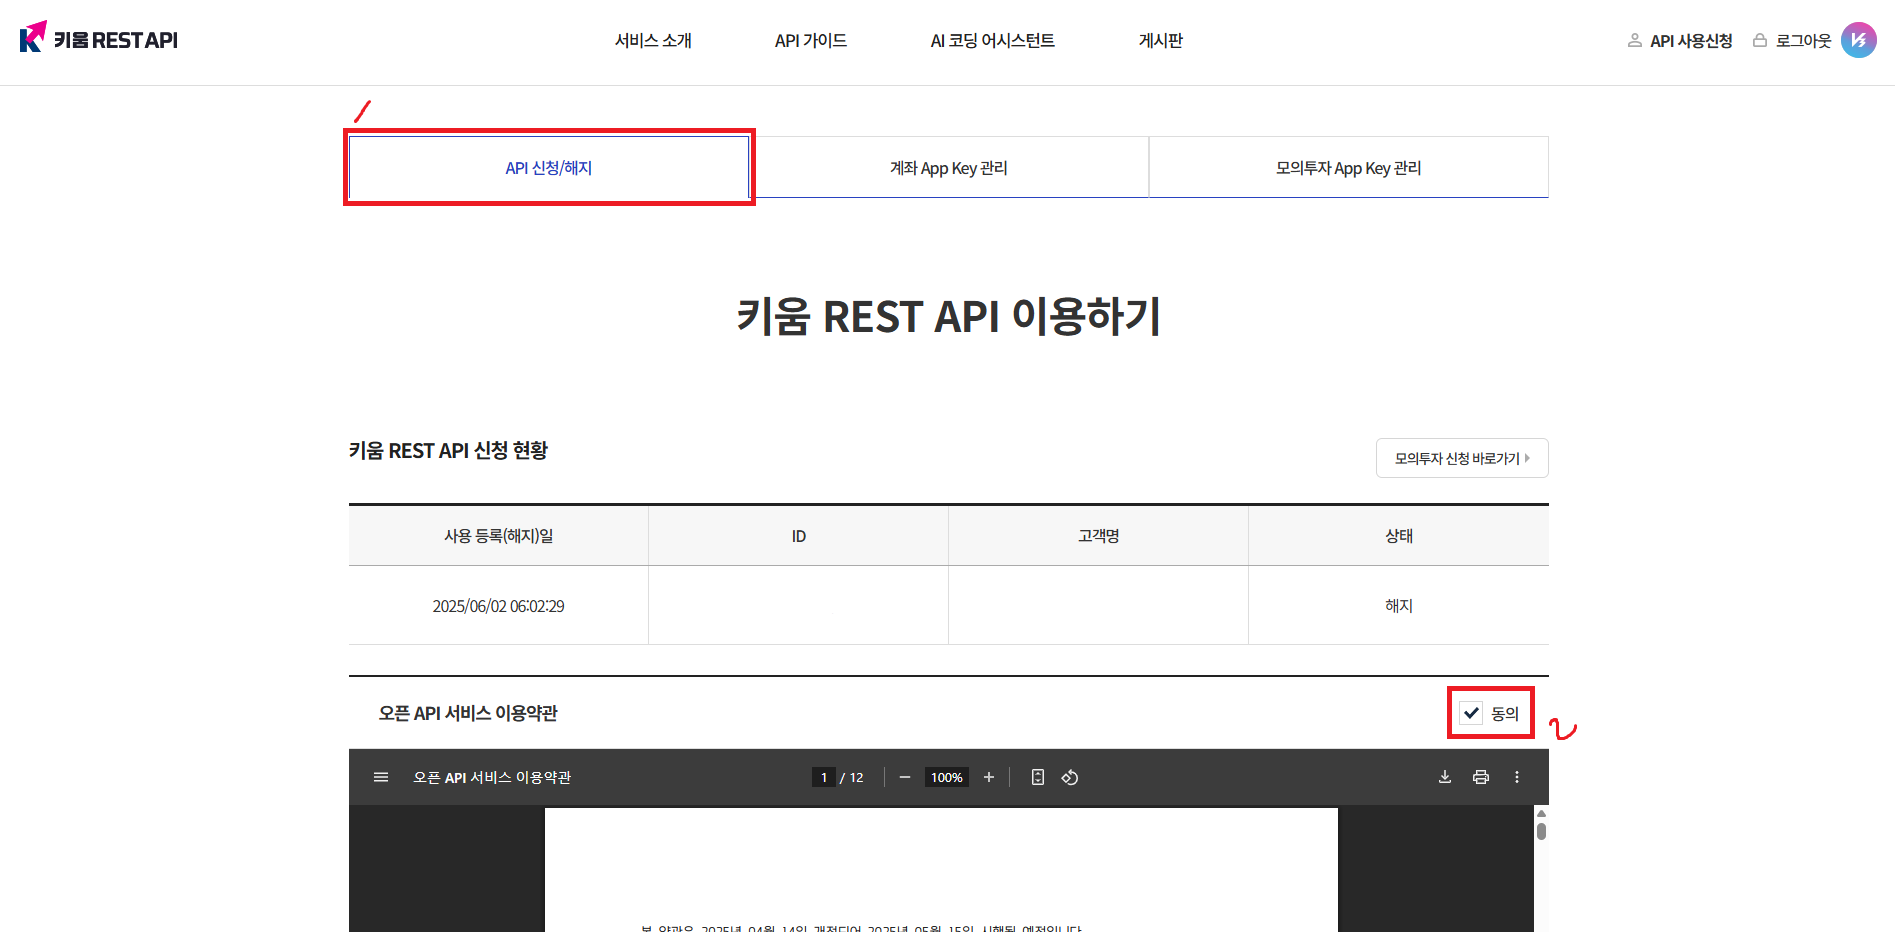Select the API 신청/해지 tab
This screenshot has height=932, width=1895.
tap(548, 168)
